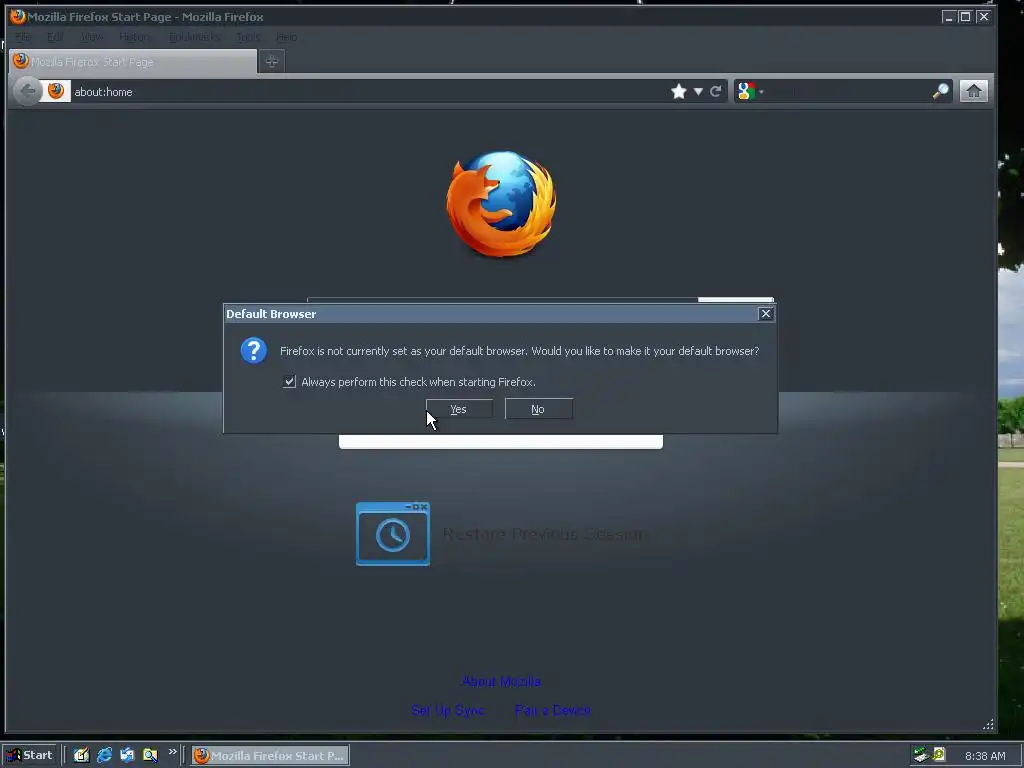Open the Google search engine dropdown
This screenshot has height=768, width=1024.
coord(750,91)
